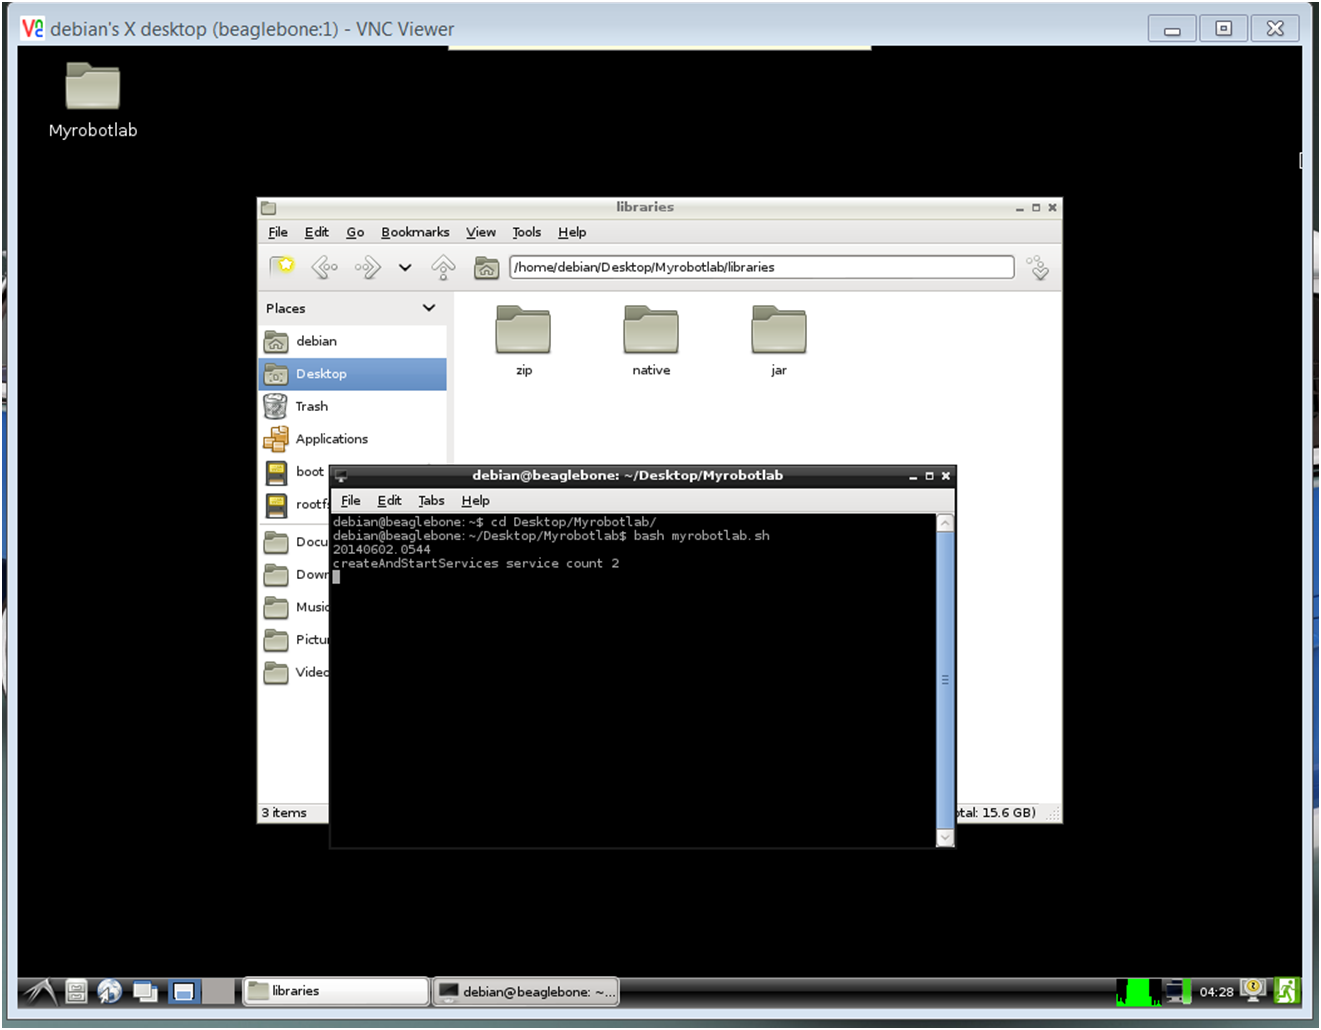Open the native folder
Viewport: 1321px width, 1030px height.
[x=651, y=341]
